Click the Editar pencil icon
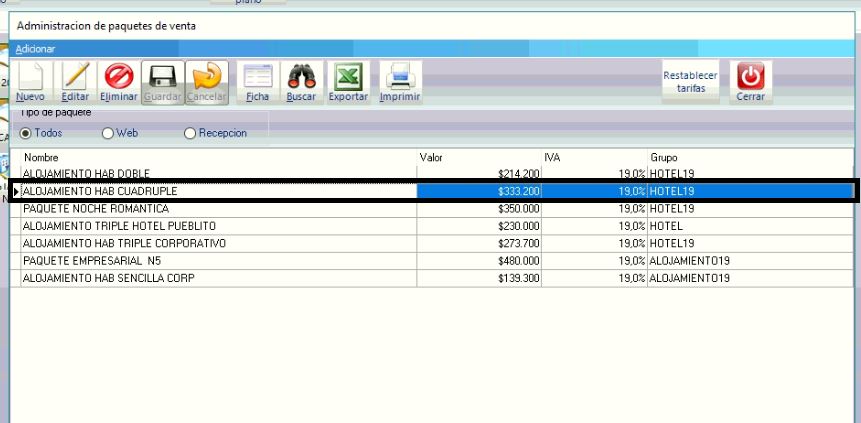The image size is (861, 423). (75, 78)
